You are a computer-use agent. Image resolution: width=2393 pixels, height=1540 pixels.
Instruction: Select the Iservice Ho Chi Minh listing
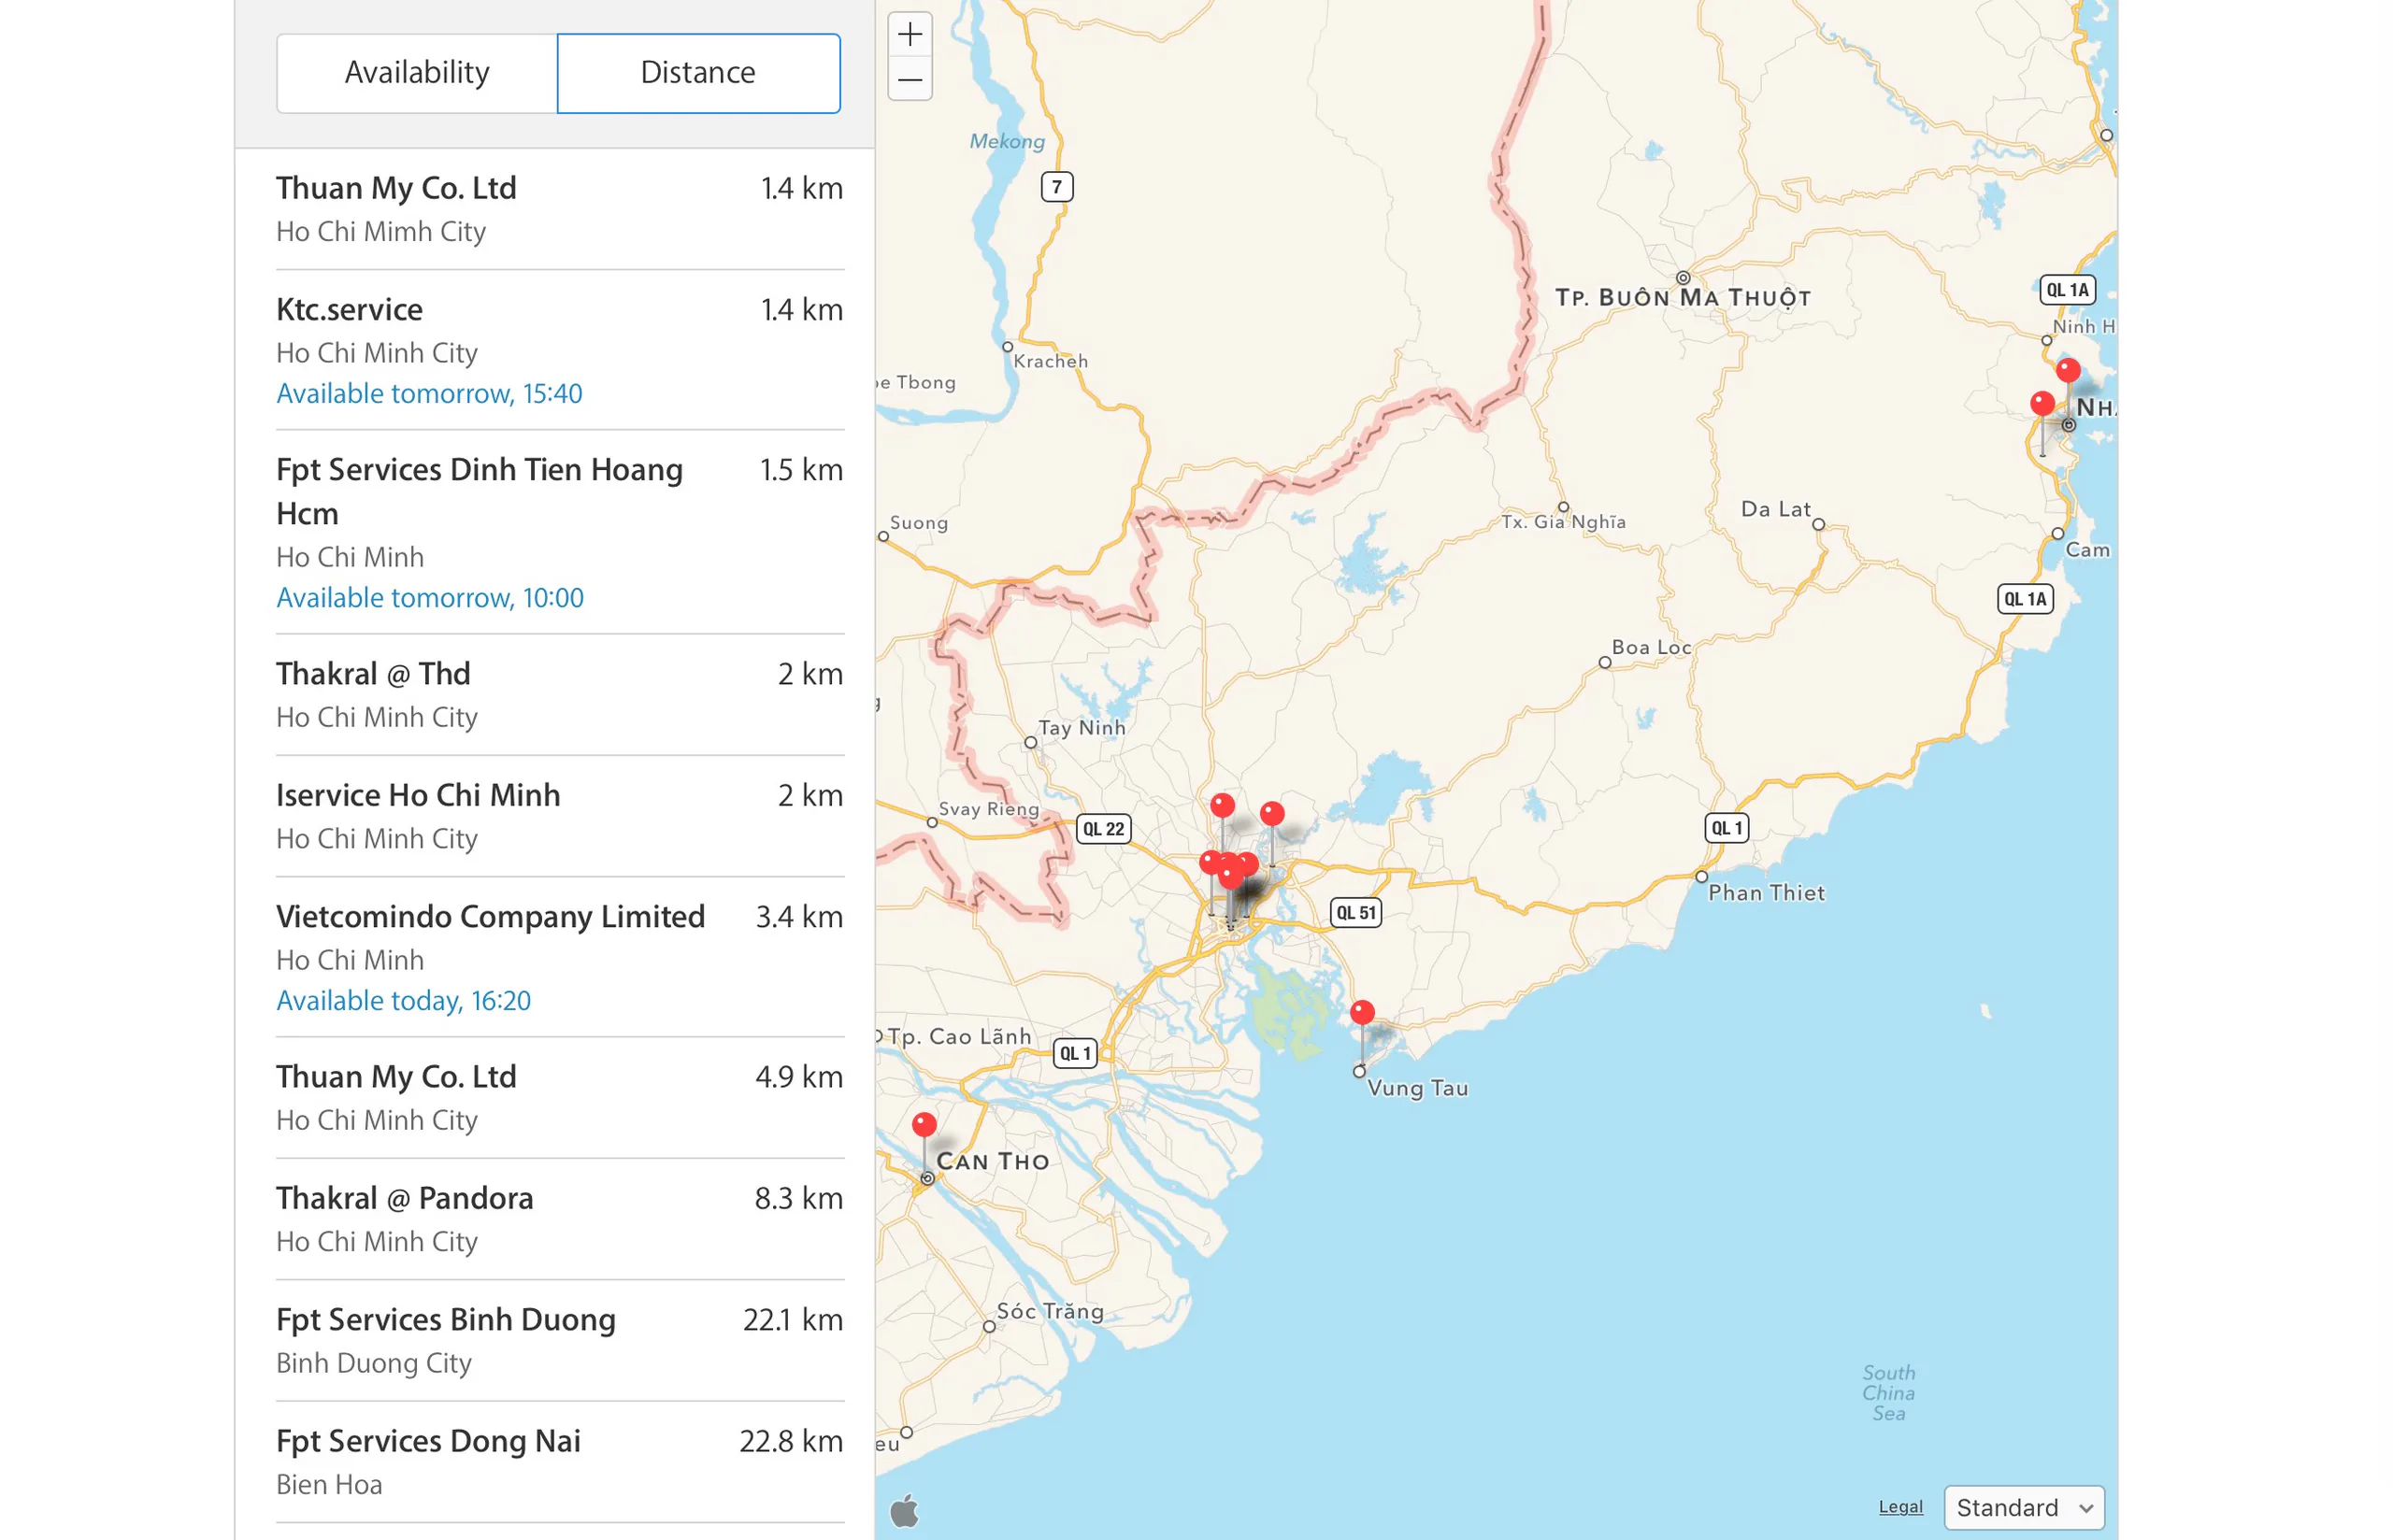(560, 816)
